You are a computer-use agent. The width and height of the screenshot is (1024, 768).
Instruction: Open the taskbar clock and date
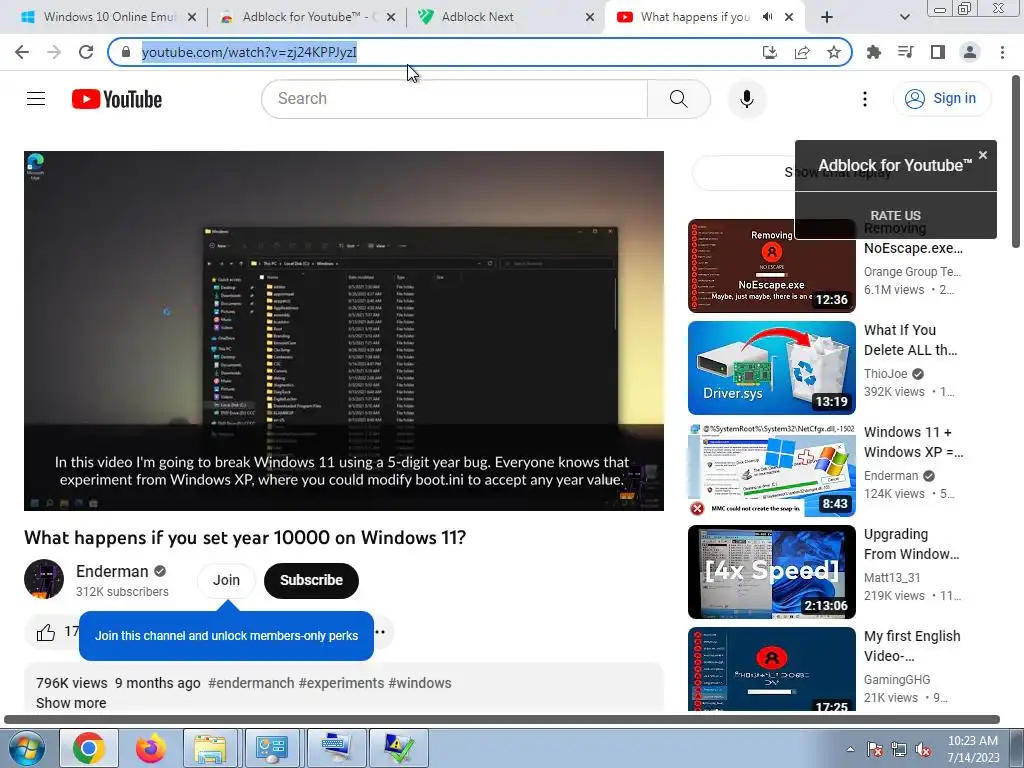coord(973,749)
